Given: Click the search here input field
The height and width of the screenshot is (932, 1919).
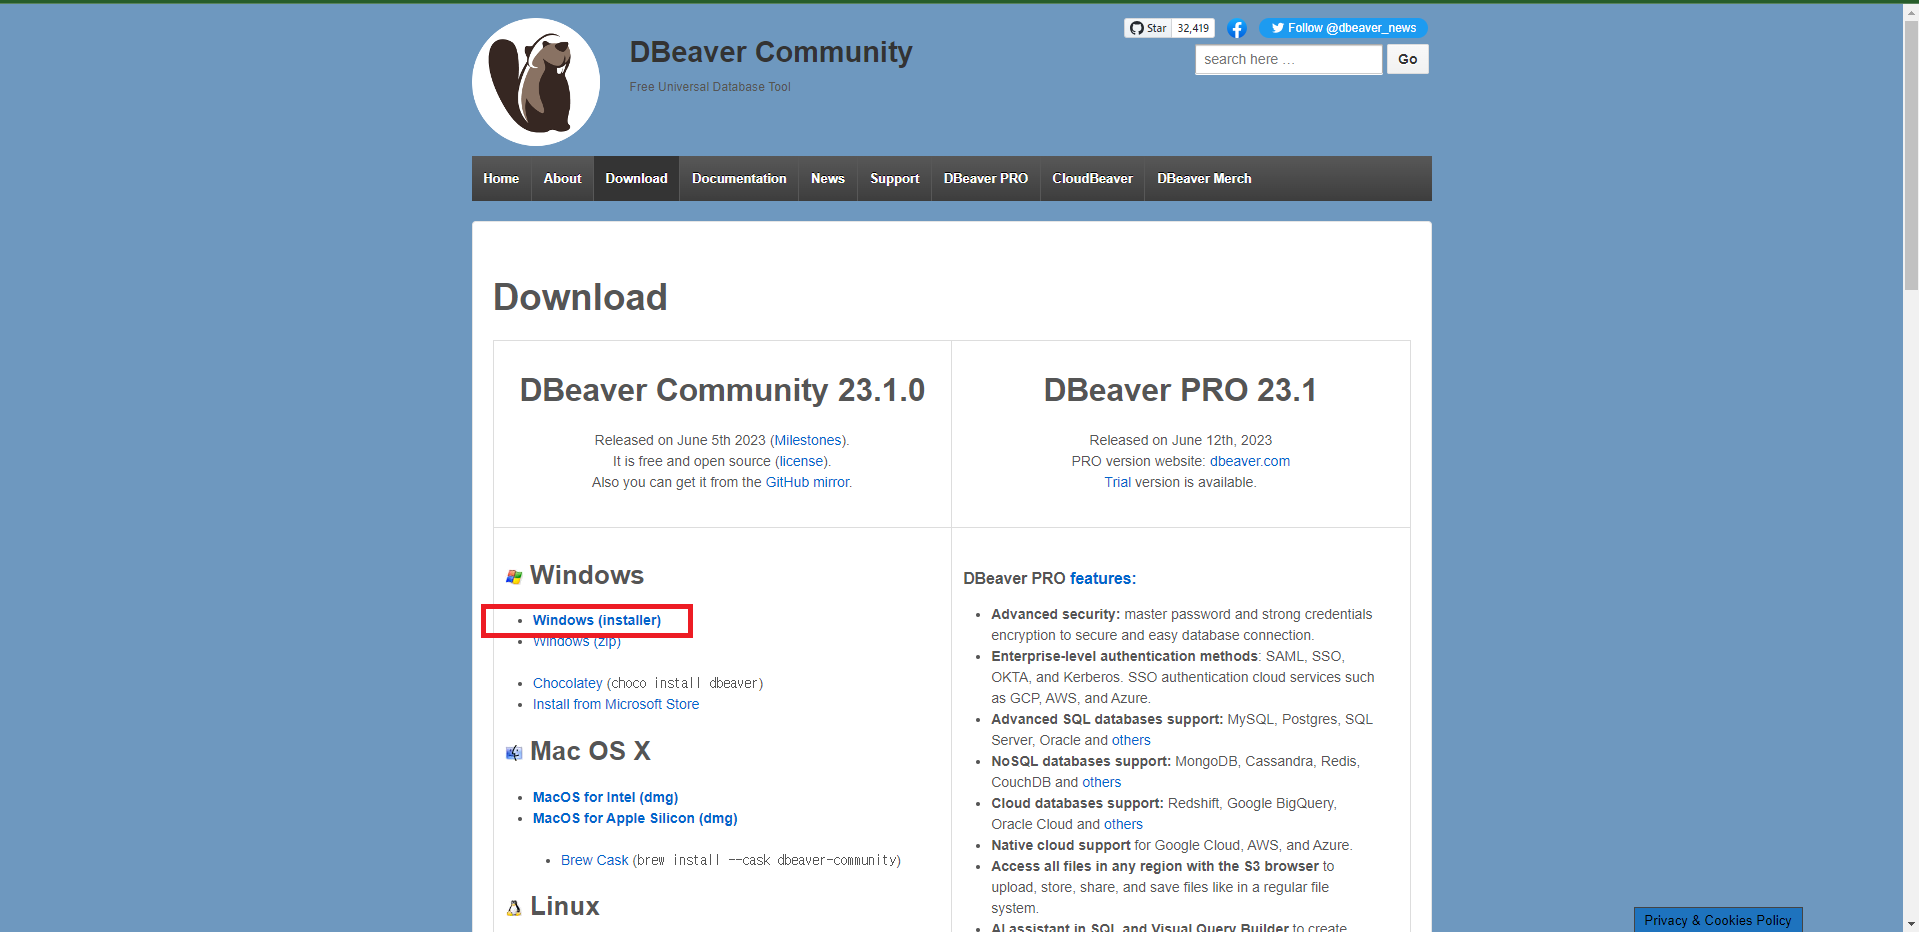Looking at the screenshot, I should click(x=1288, y=59).
